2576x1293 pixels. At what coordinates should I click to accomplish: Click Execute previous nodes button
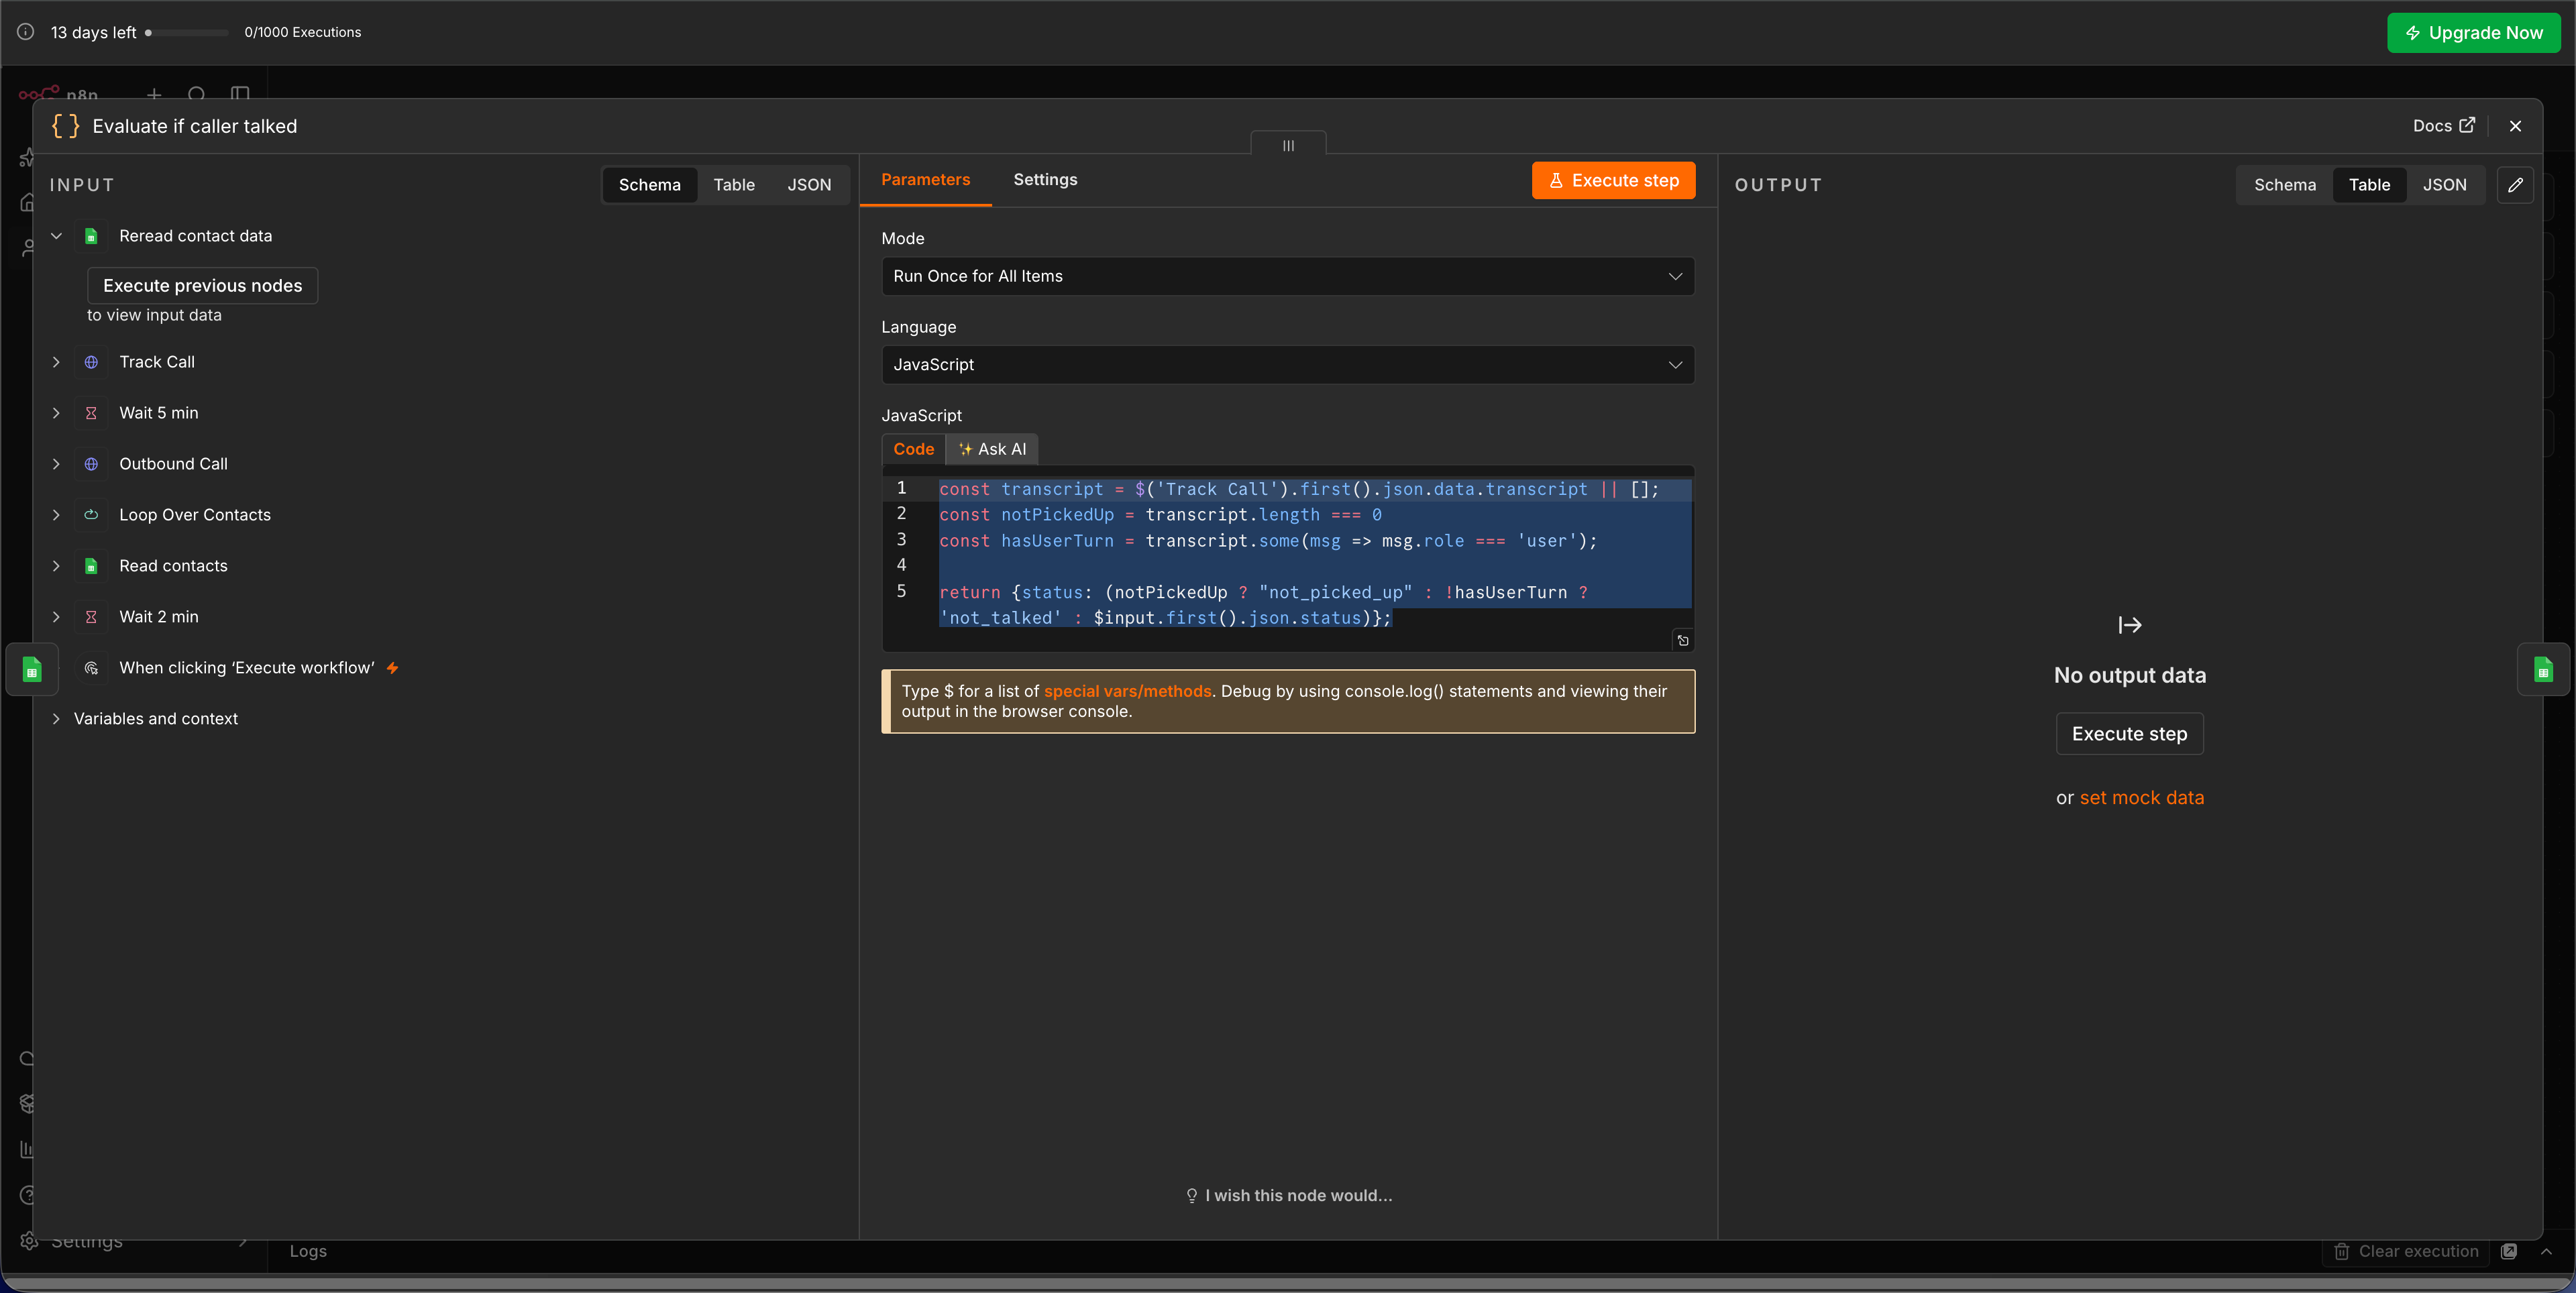pos(203,286)
